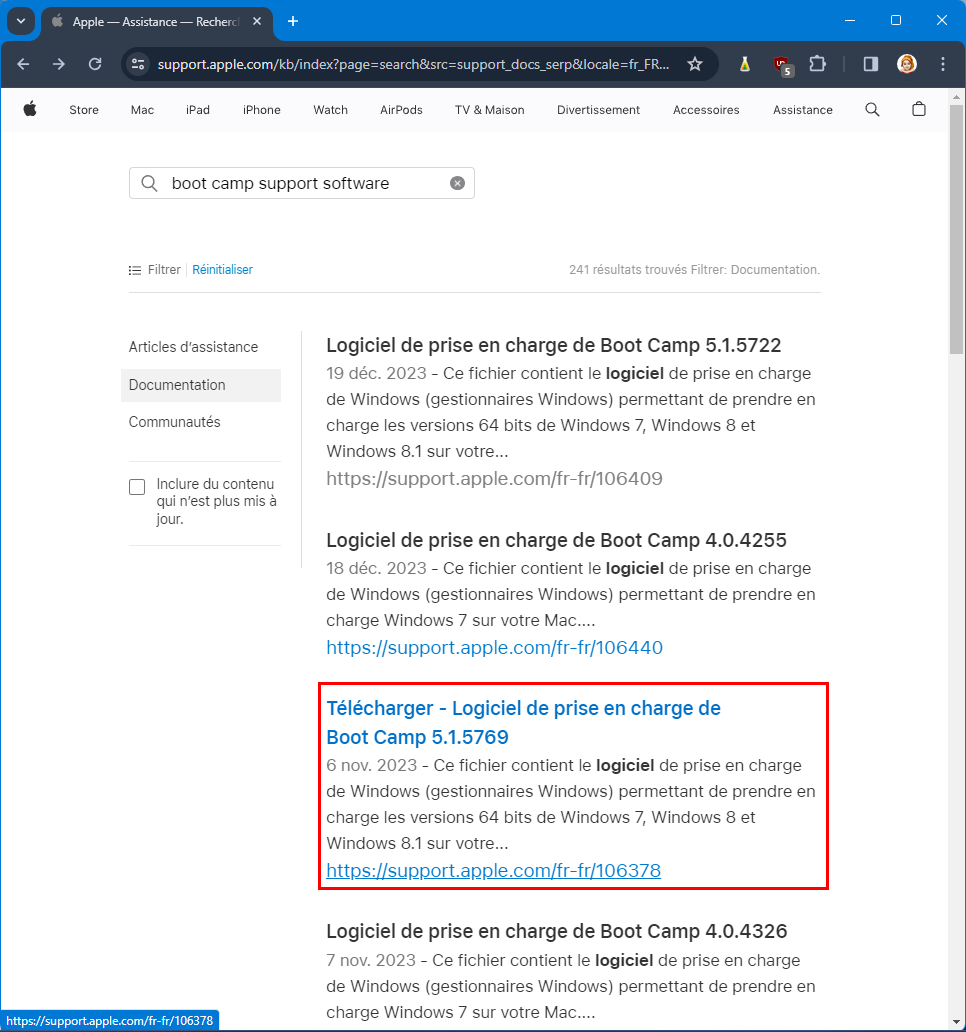Open the tab search dropdown arrow
This screenshot has height=1032, width=966.
[21, 21]
